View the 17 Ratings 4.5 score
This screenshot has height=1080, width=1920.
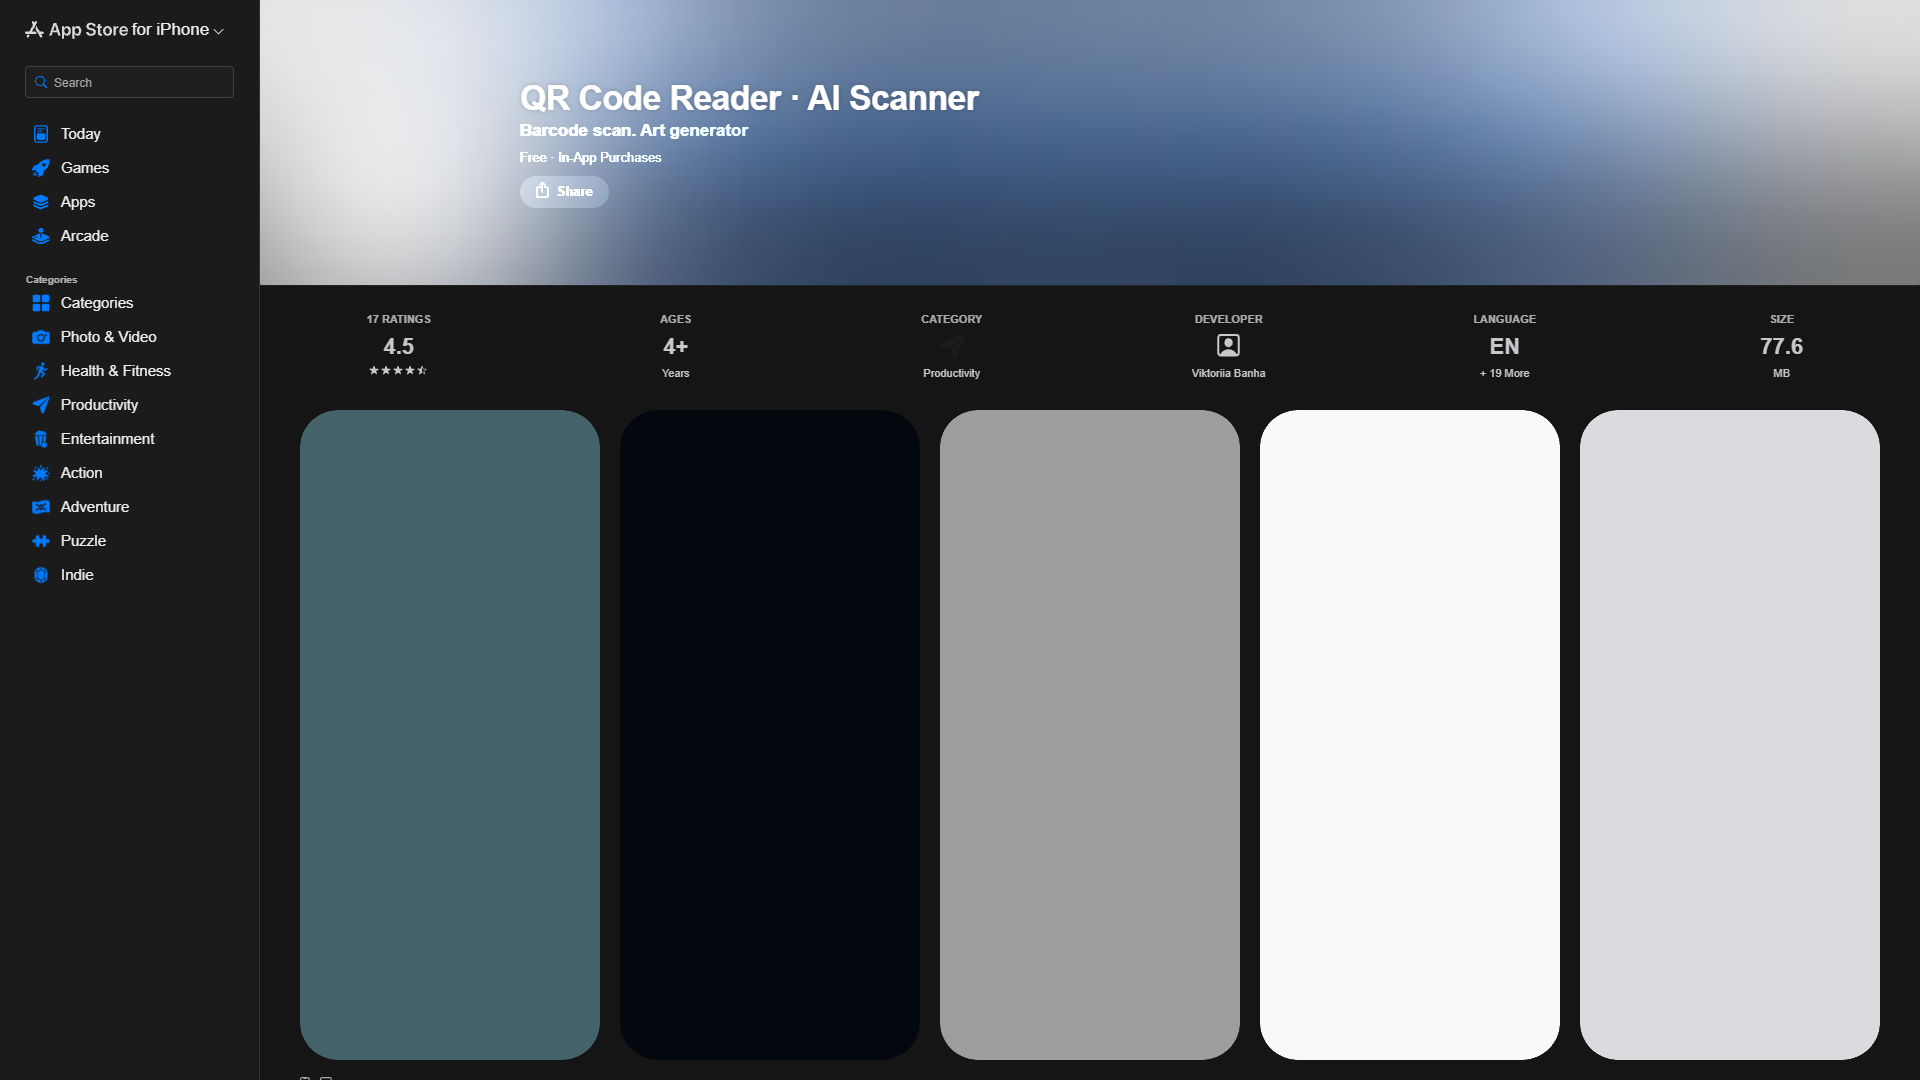[x=398, y=346]
